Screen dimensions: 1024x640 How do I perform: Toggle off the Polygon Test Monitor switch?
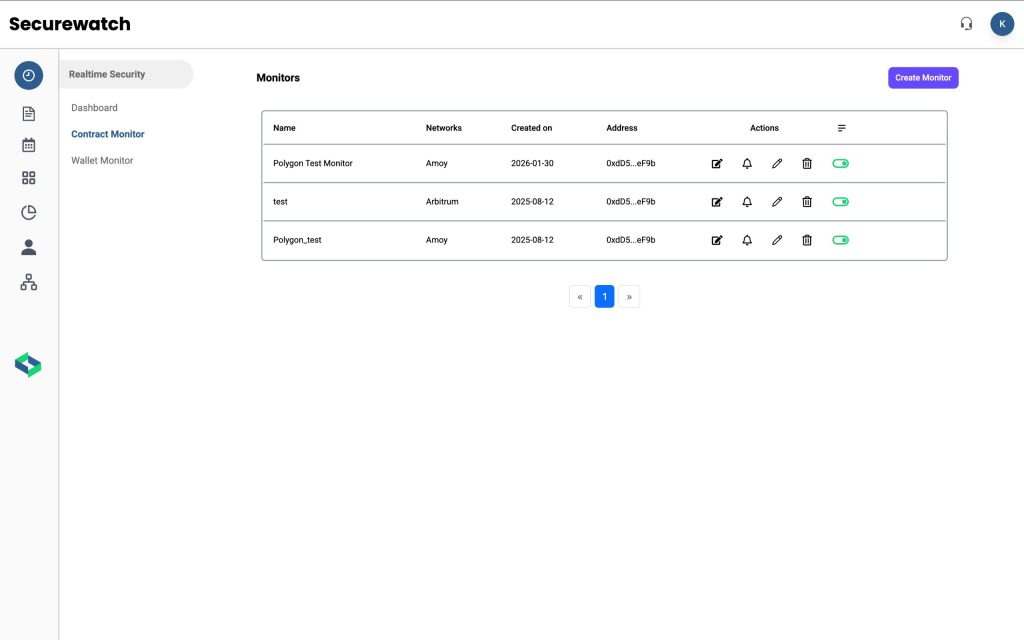840,164
